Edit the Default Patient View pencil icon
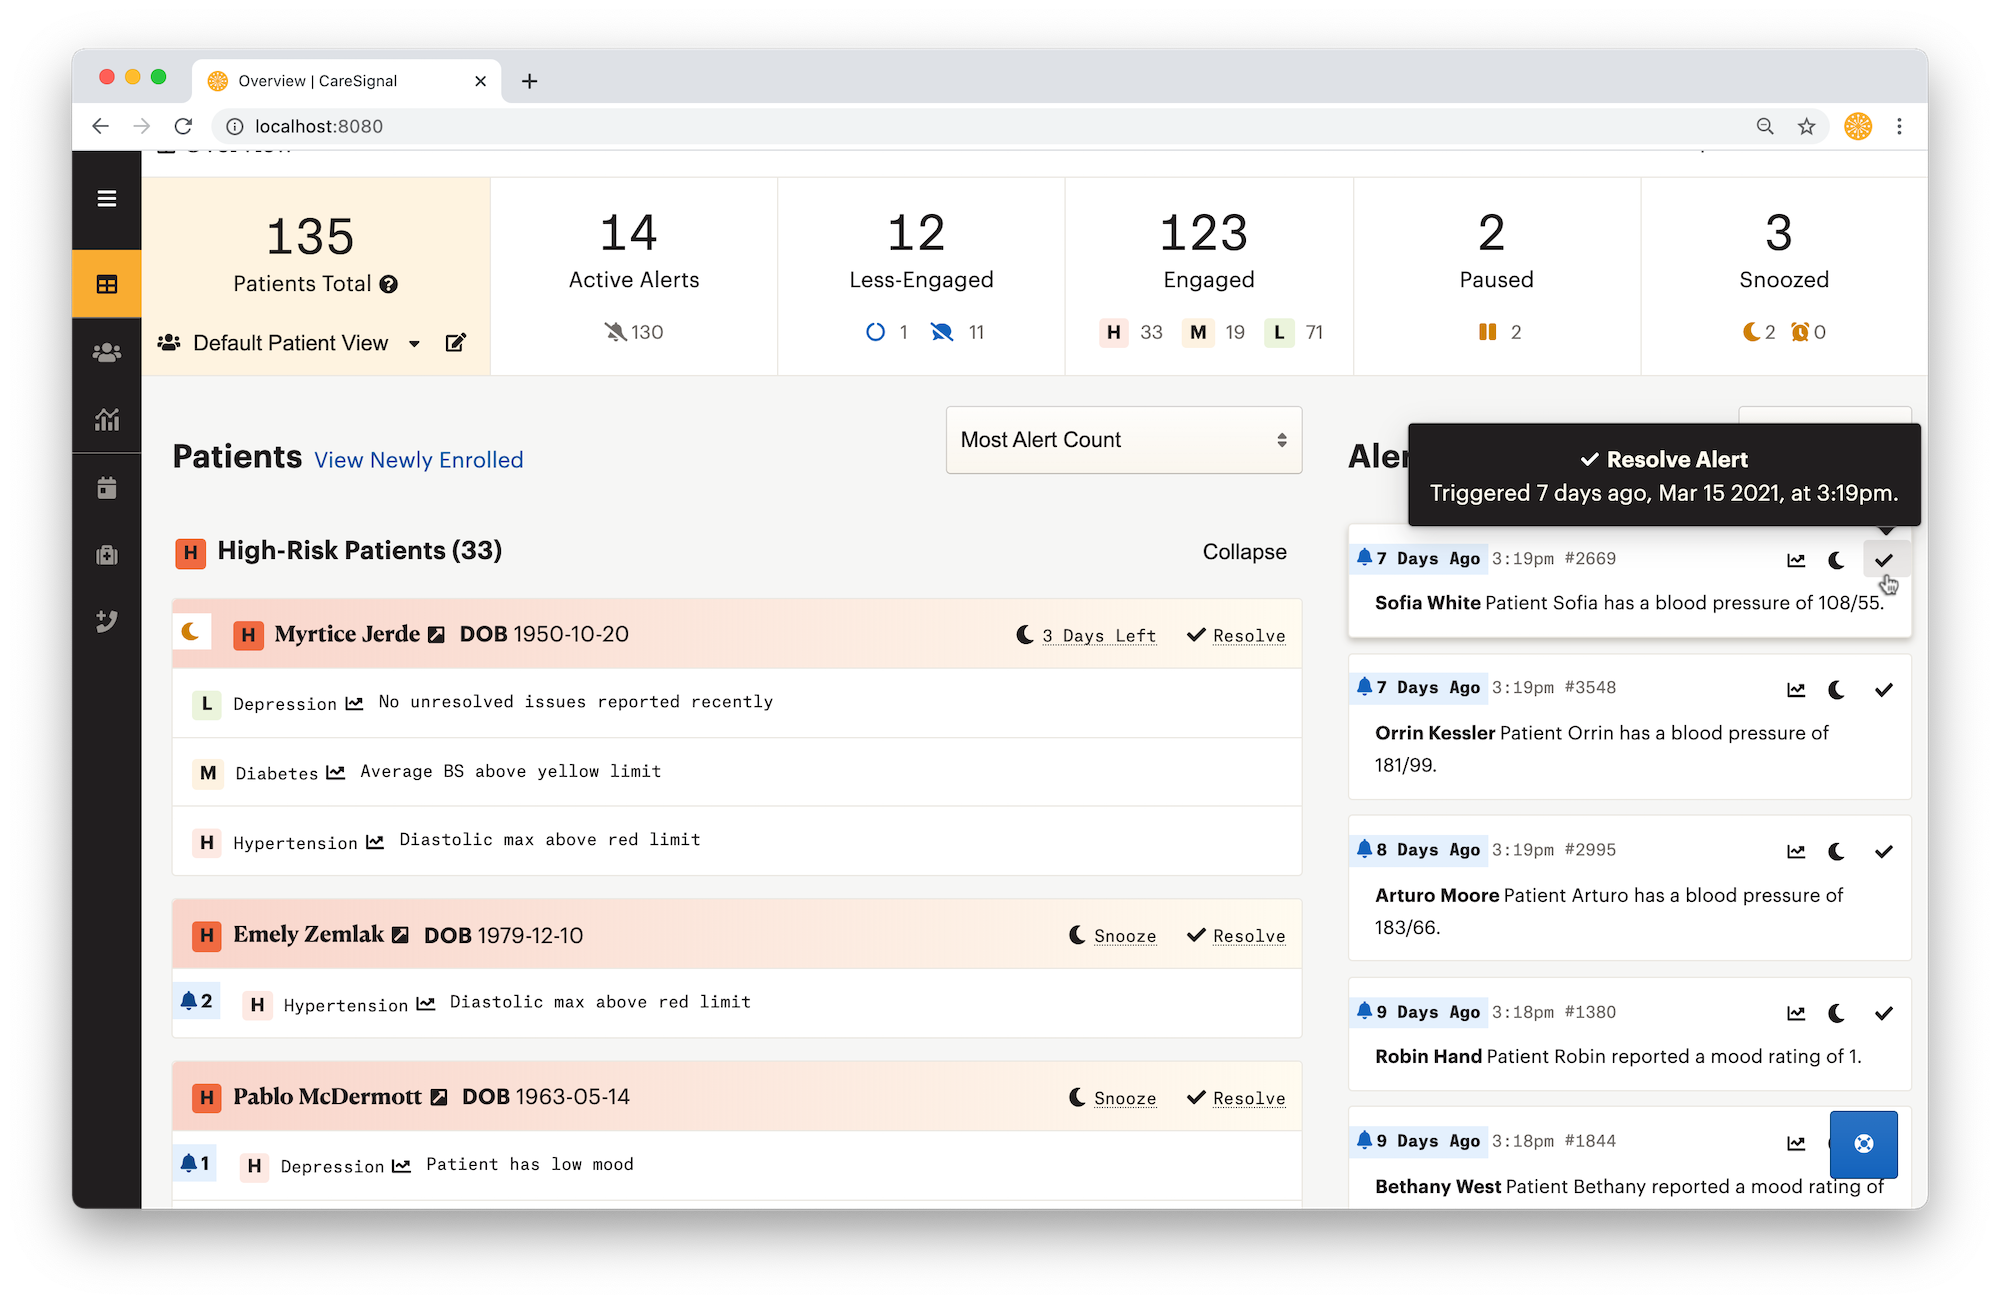Viewport: 2000px width, 1304px height. pos(455,343)
